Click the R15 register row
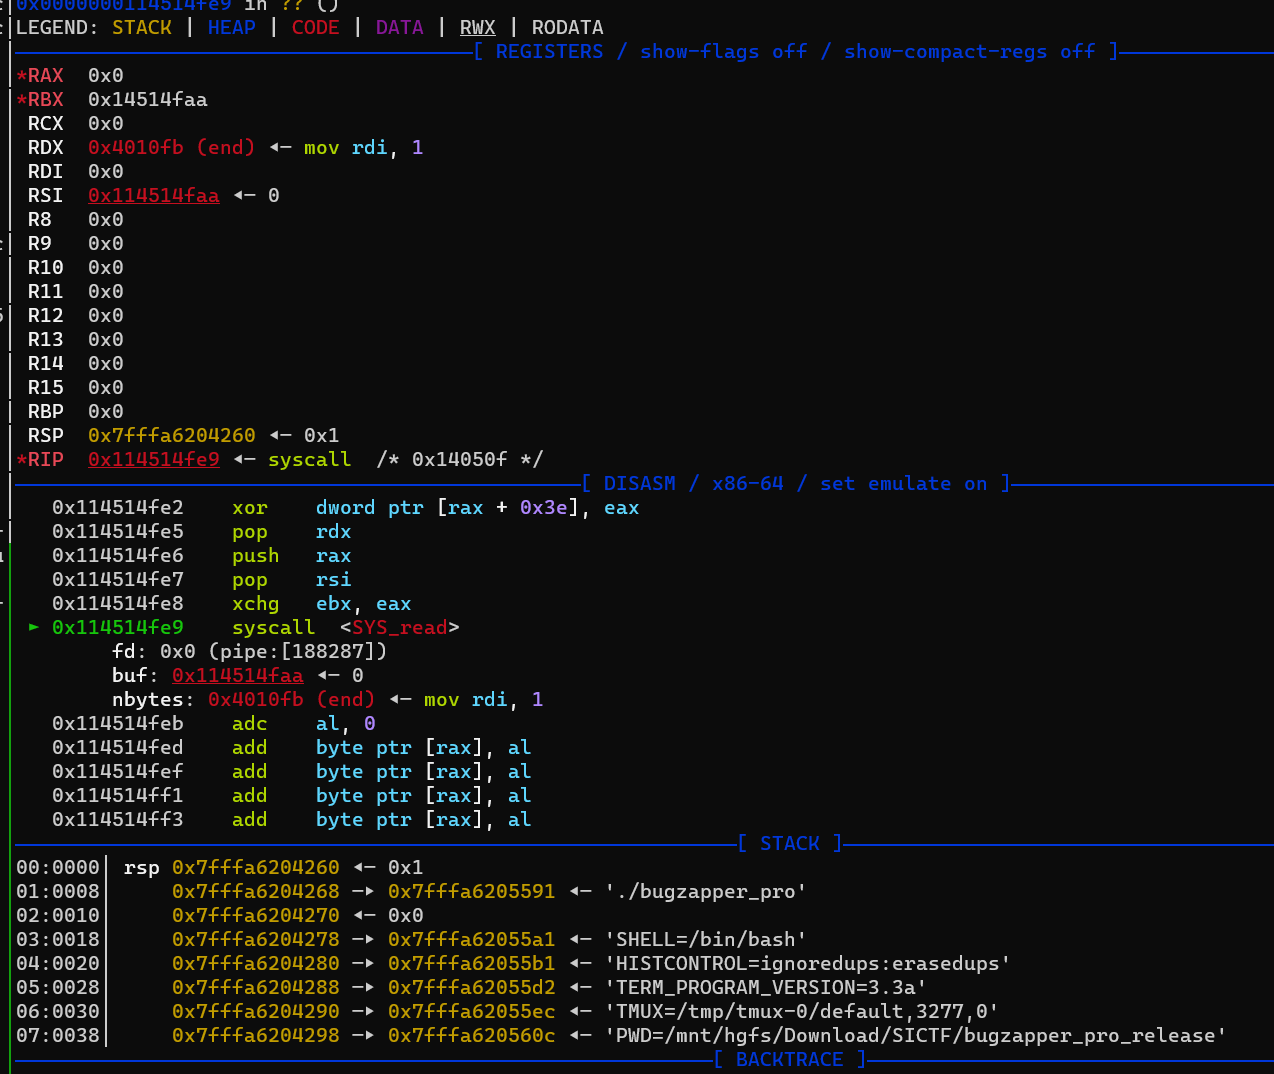 [76, 387]
